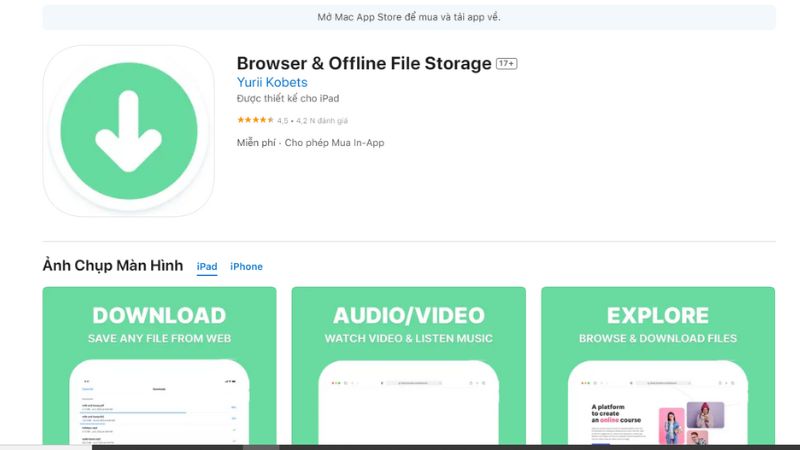The height and width of the screenshot is (450, 800).
Task: Switch to iPad screenshots tab
Action: (x=207, y=266)
